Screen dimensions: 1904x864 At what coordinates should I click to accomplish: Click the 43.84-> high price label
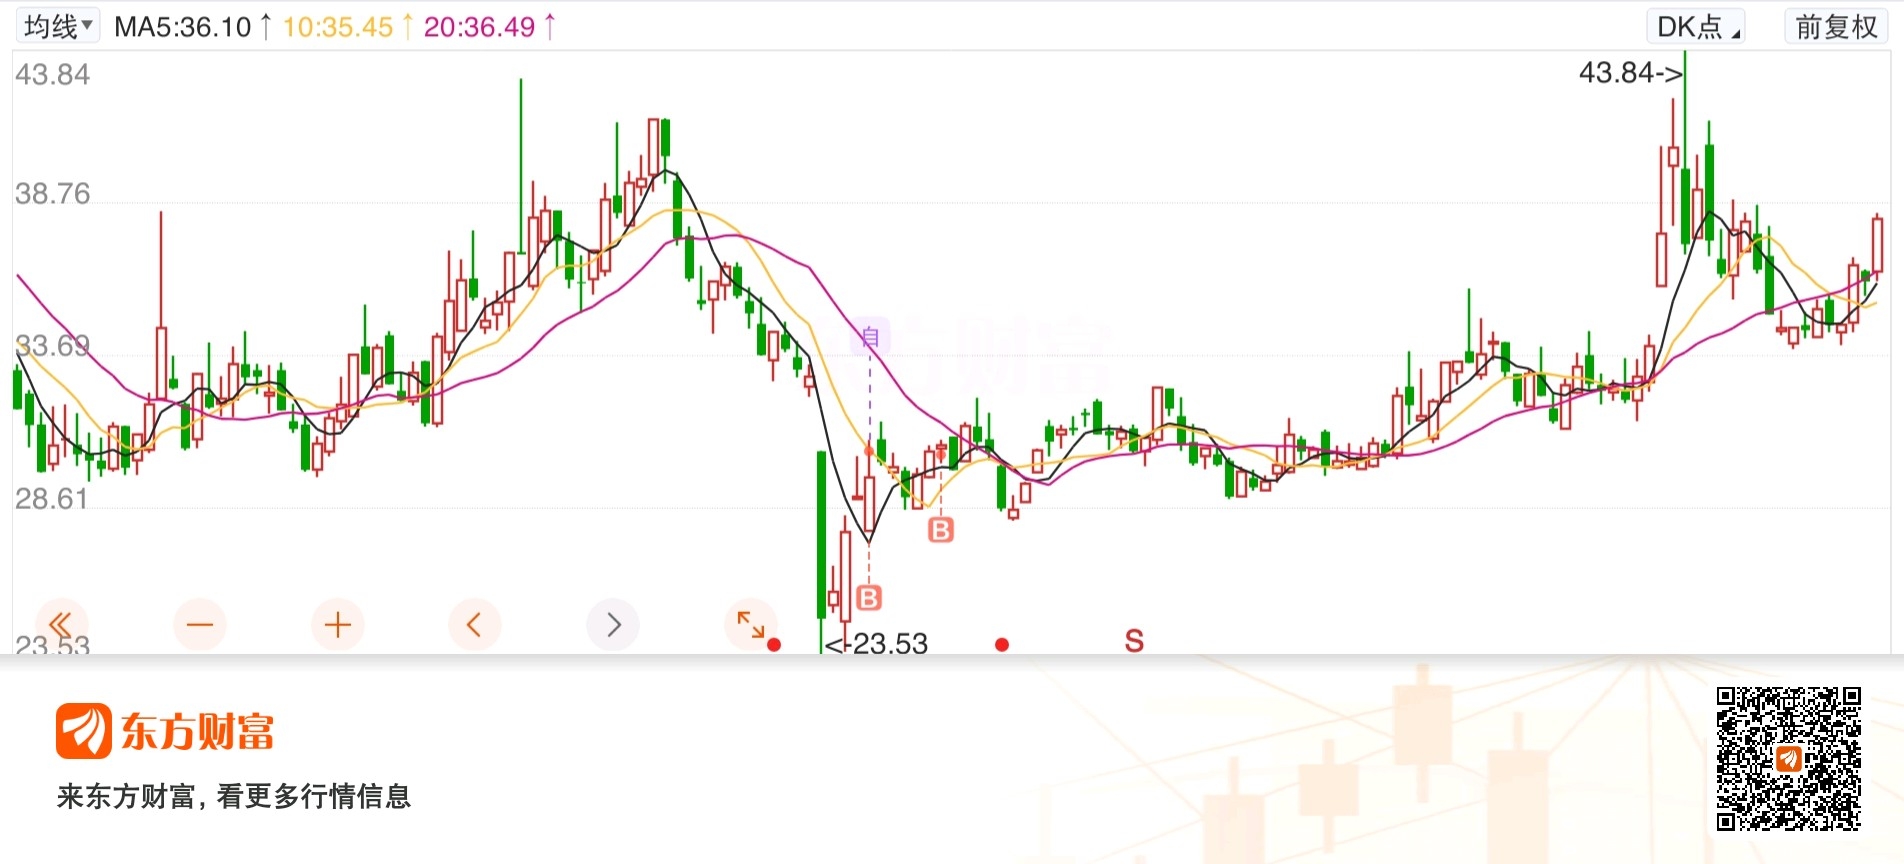(x=1631, y=73)
